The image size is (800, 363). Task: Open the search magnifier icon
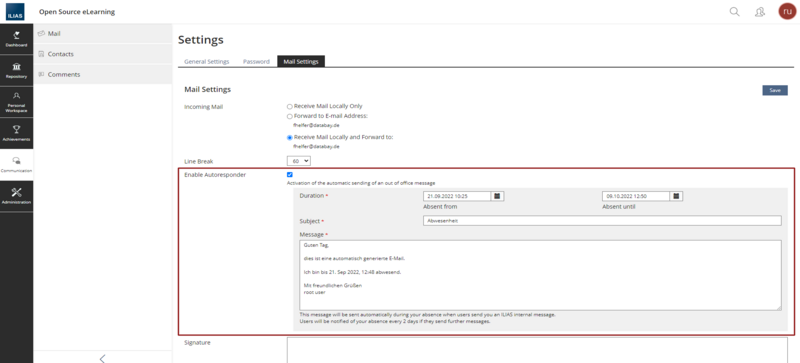(x=734, y=12)
